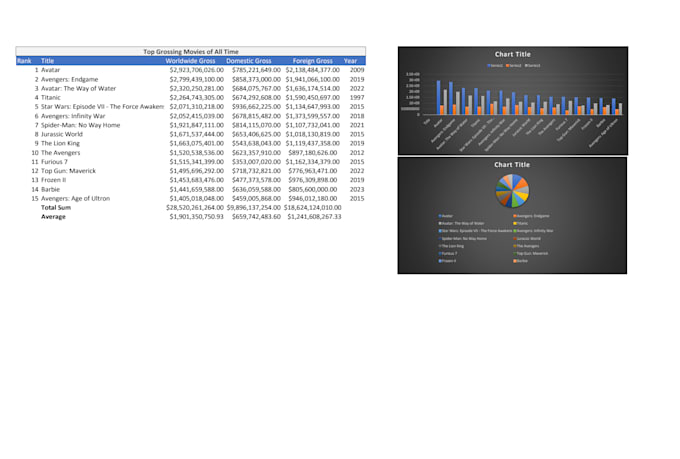Click foreign gross value $776,963,471.00
This screenshot has width=680, height=459.
[312, 171]
